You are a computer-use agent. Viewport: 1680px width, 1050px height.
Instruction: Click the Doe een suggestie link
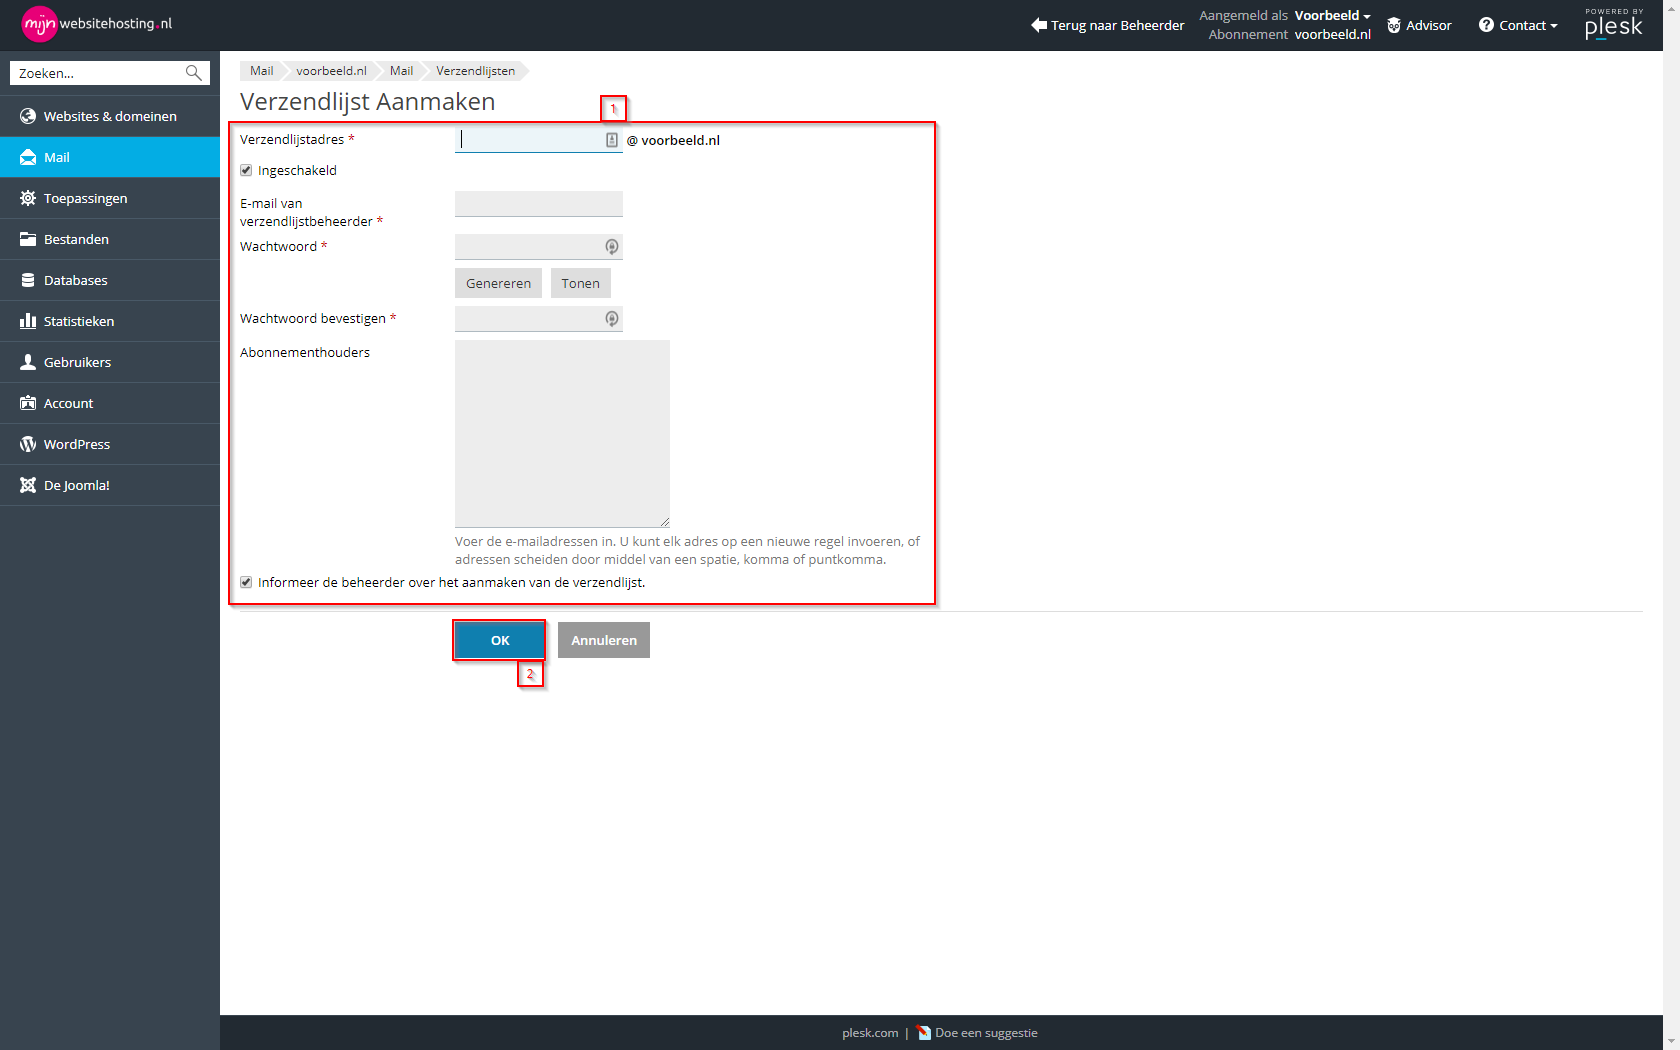pos(986,1033)
